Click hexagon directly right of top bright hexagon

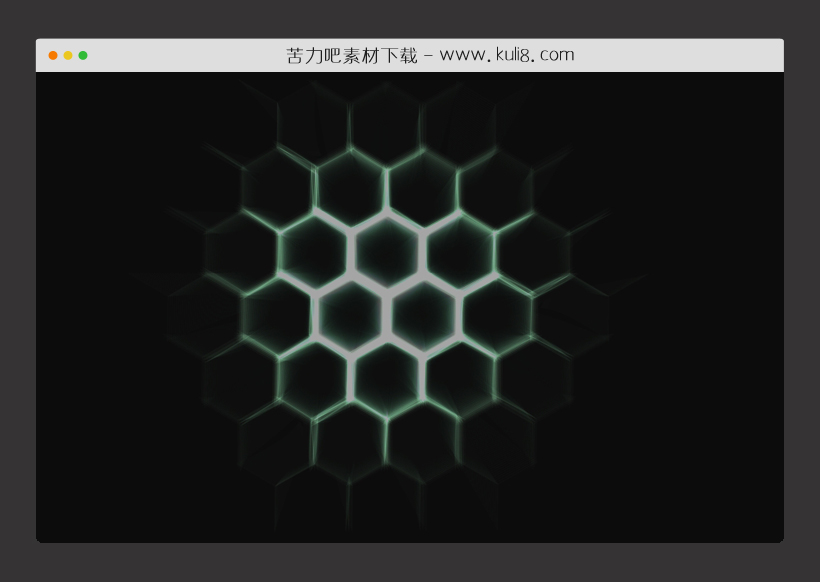click(x=460, y=250)
